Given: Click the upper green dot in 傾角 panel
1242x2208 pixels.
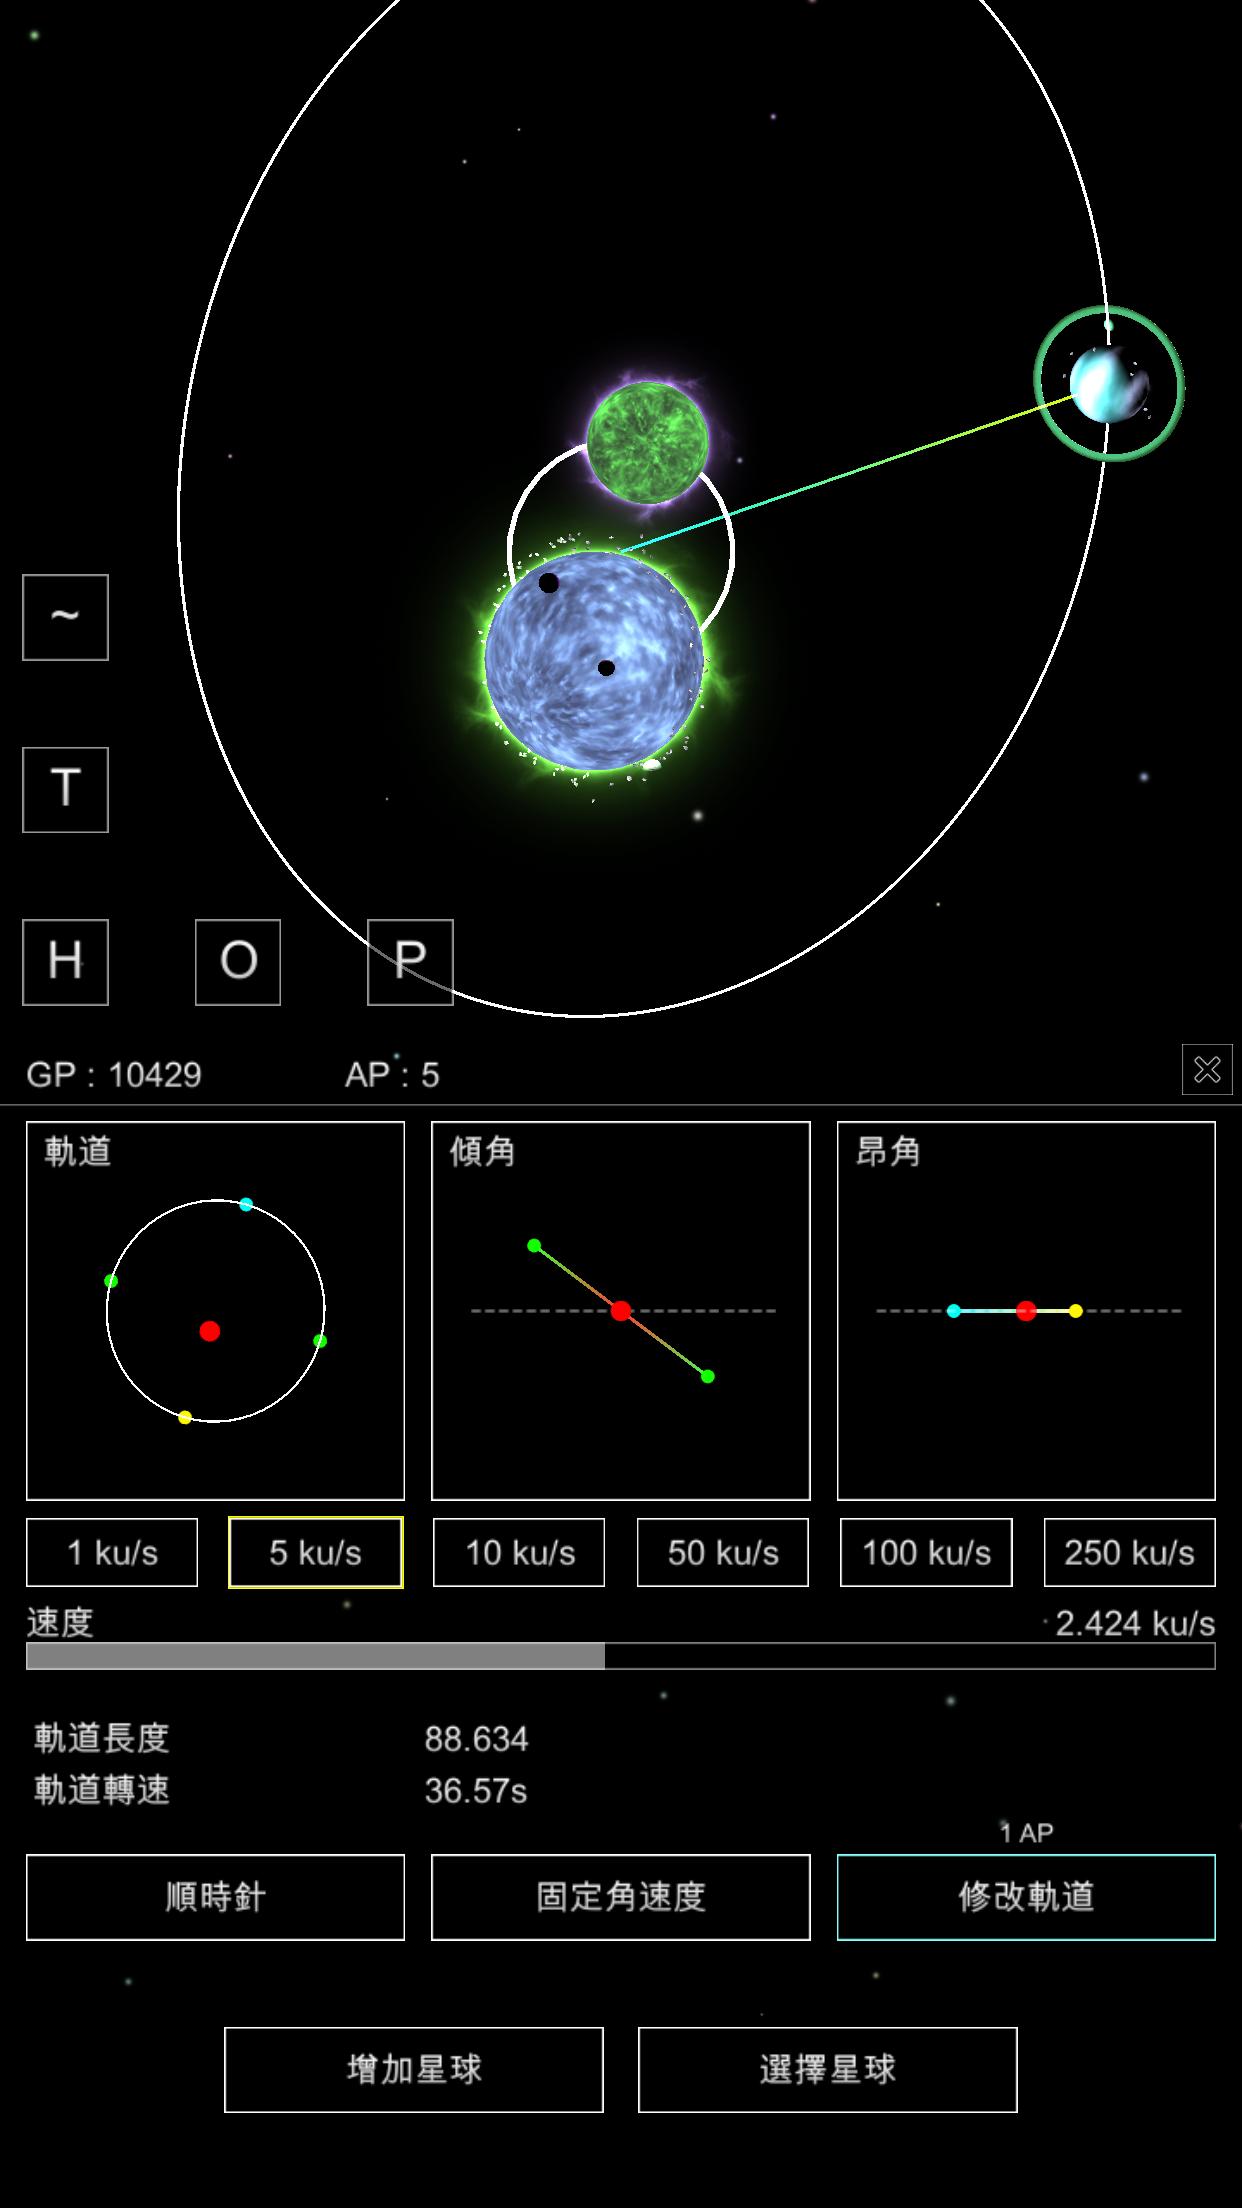Looking at the screenshot, I should click(534, 1245).
